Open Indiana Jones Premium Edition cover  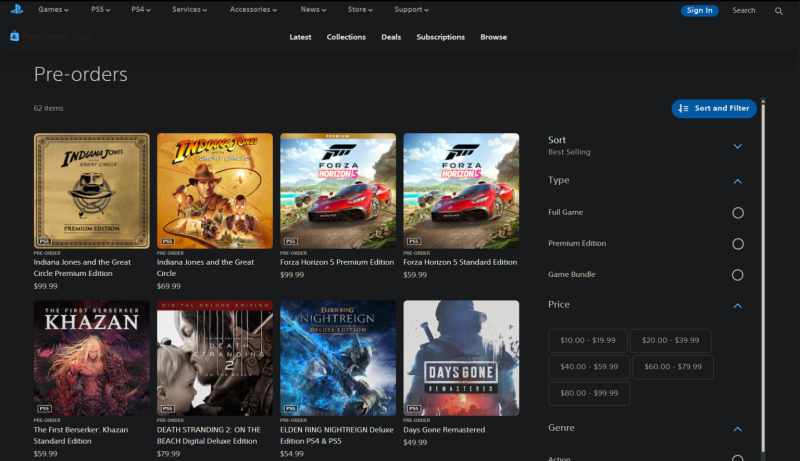point(92,191)
